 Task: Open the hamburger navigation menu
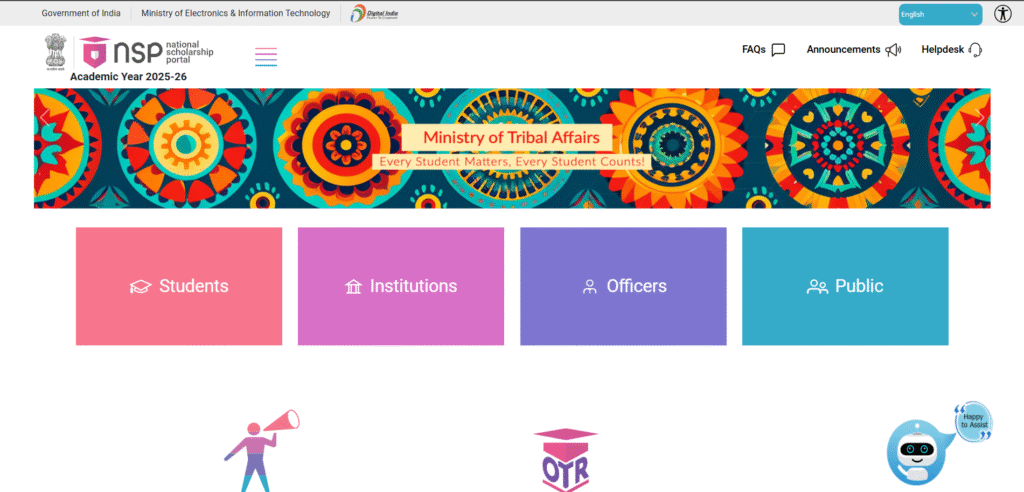click(x=266, y=57)
